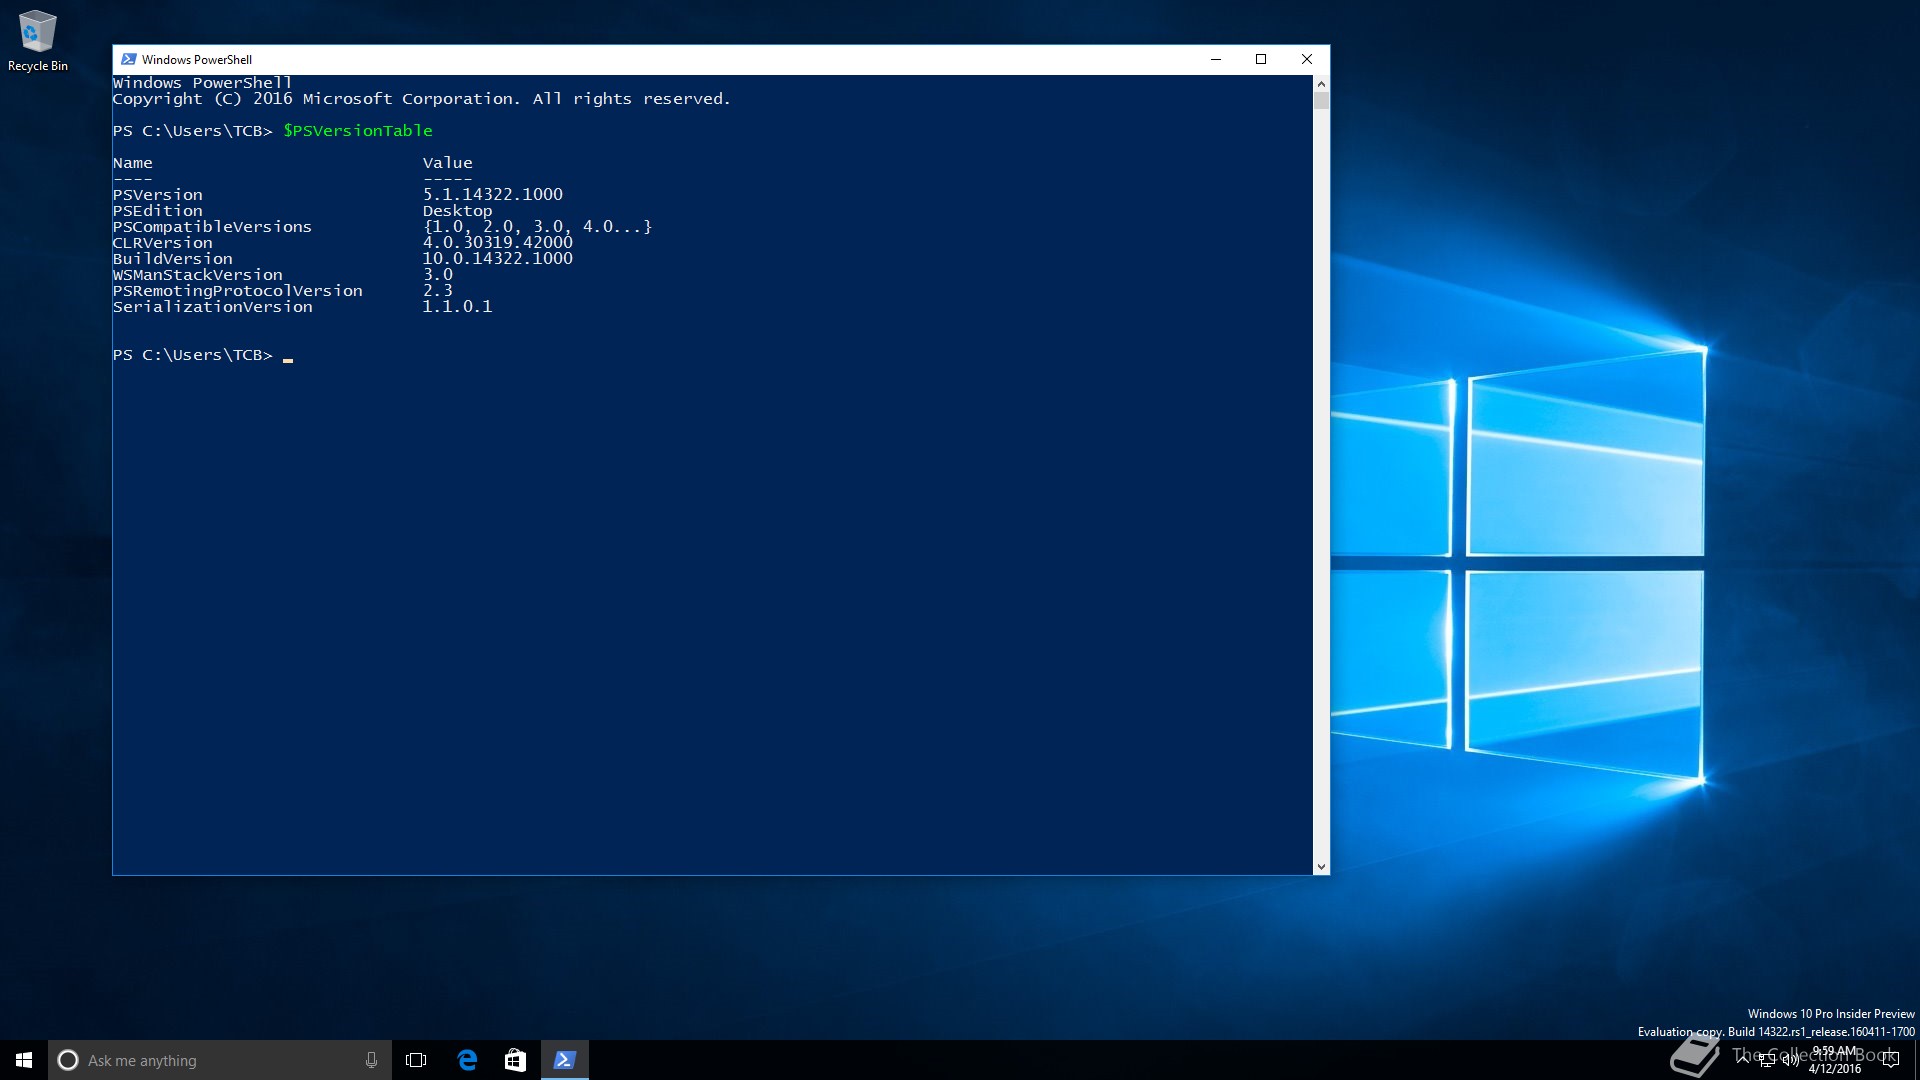The image size is (1920, 1080).
Task: Activate the Cortana microphone icon
Action: pyautogui.click(x=371, y=1060)
